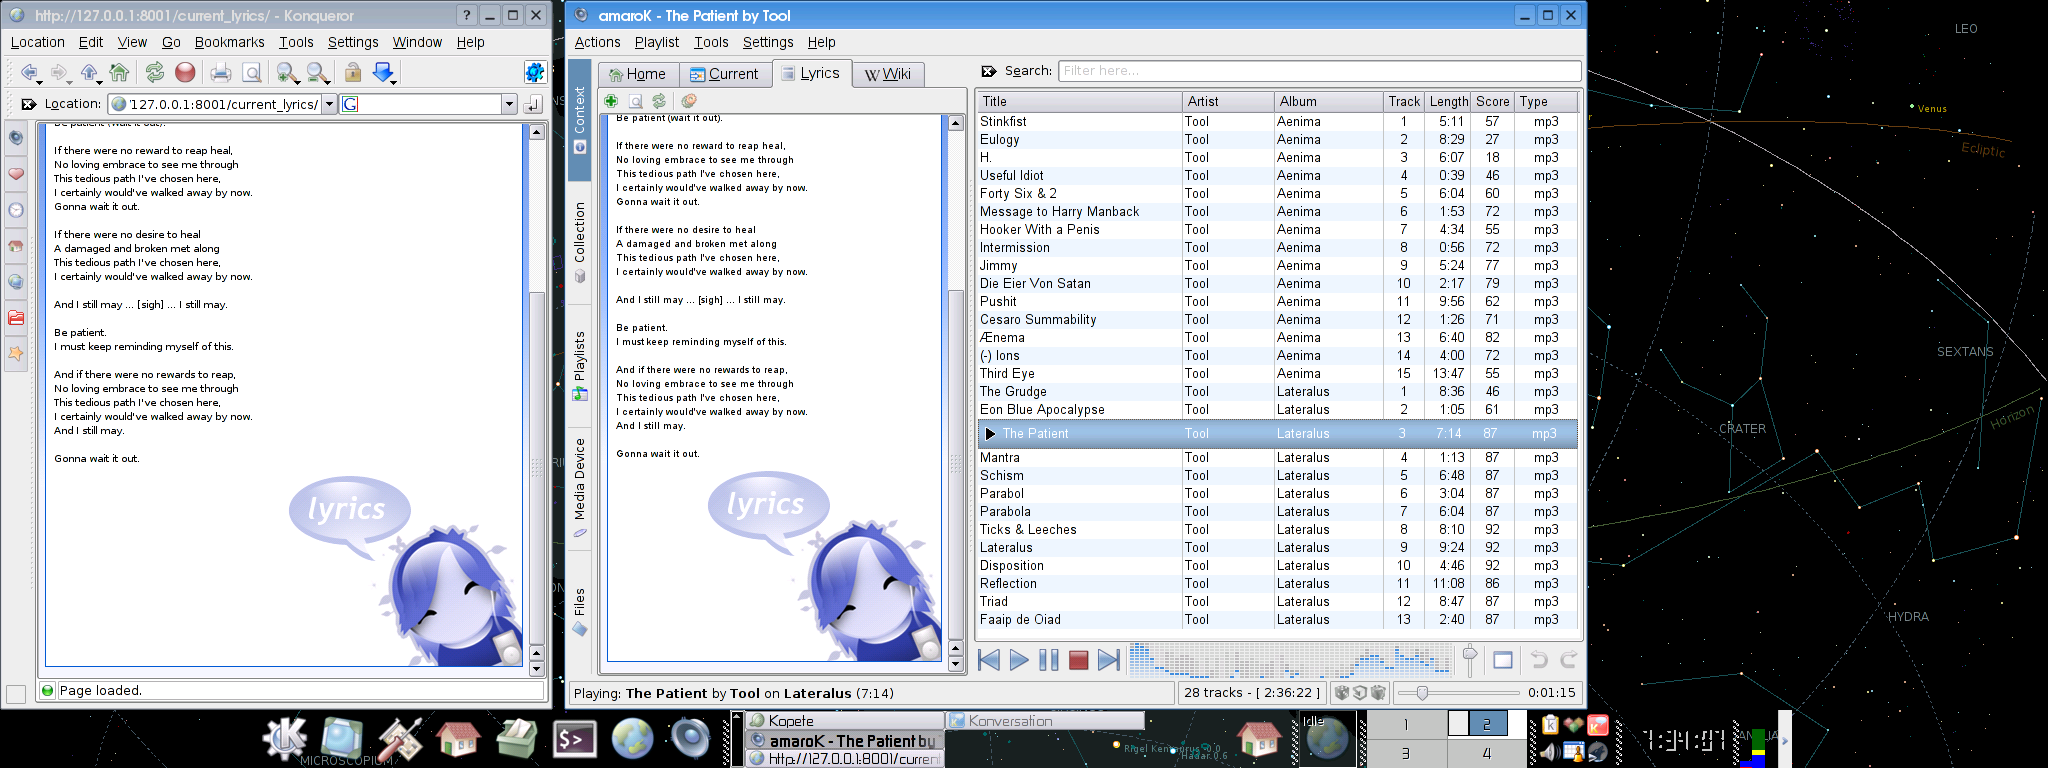Viewport: 2048px width, 768px height.
Task: Click the Go button next to search box
Action: 532,104
